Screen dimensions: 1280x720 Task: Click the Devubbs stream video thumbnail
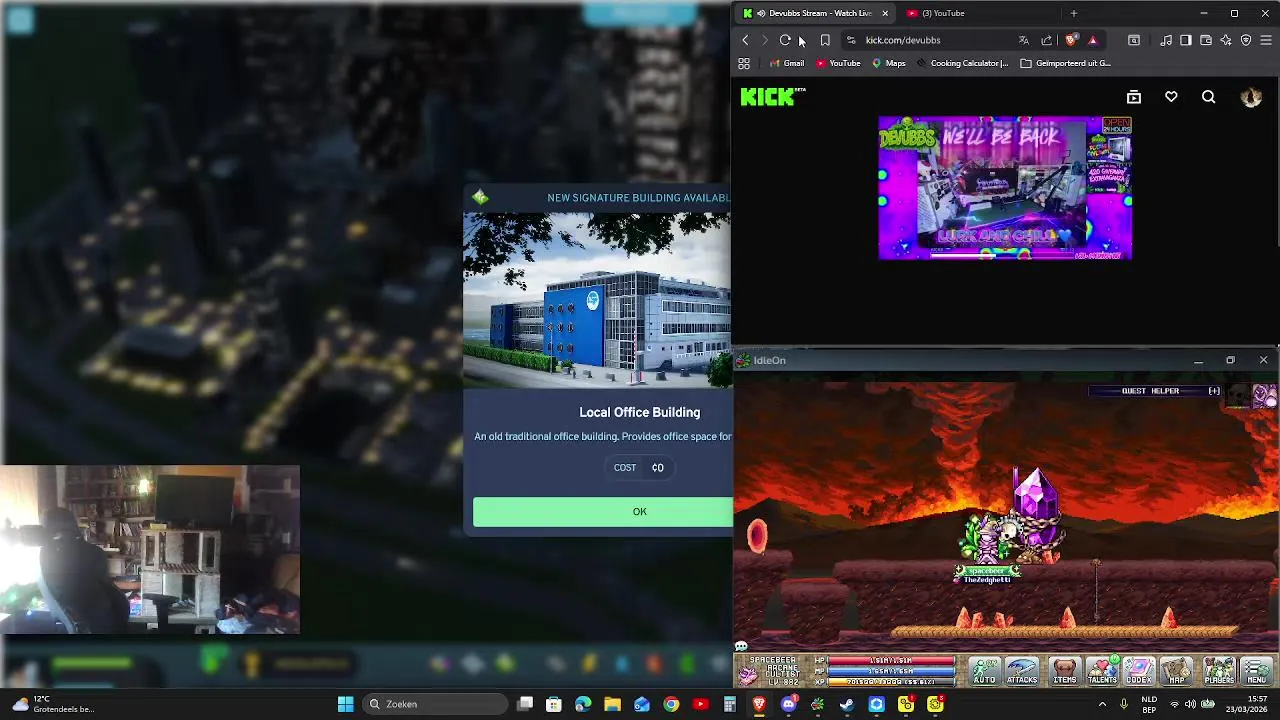tap(1005, 188)
